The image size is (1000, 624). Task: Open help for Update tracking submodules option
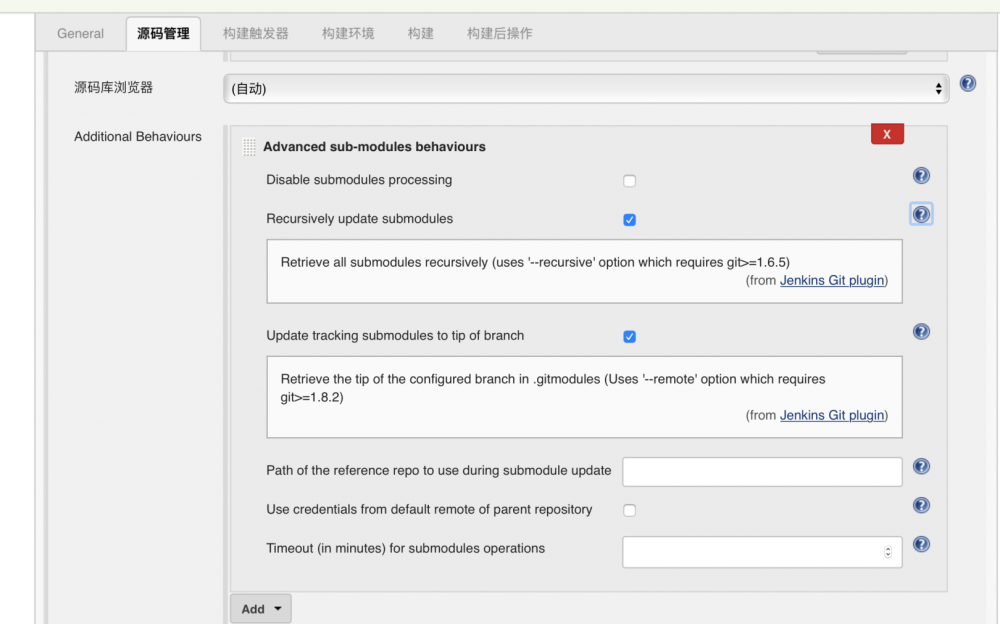(x=921, y=331)
